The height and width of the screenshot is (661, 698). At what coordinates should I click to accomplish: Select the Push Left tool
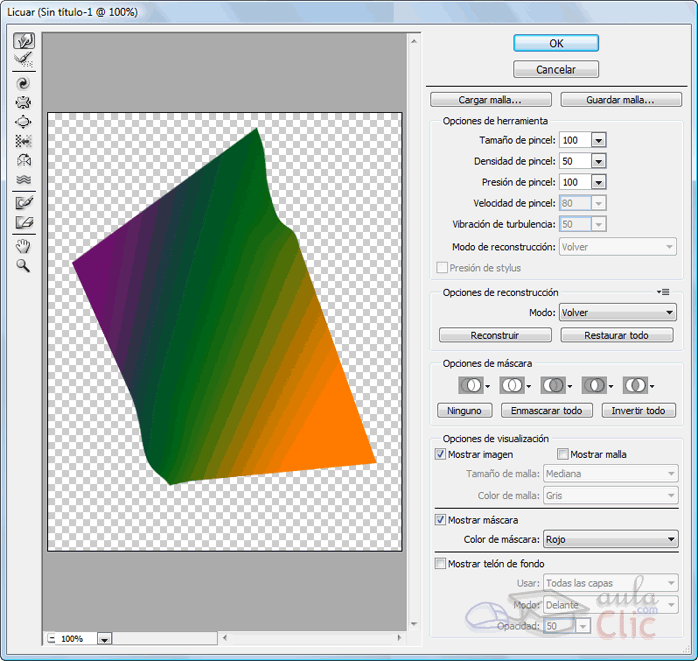(x=24, y=141)
